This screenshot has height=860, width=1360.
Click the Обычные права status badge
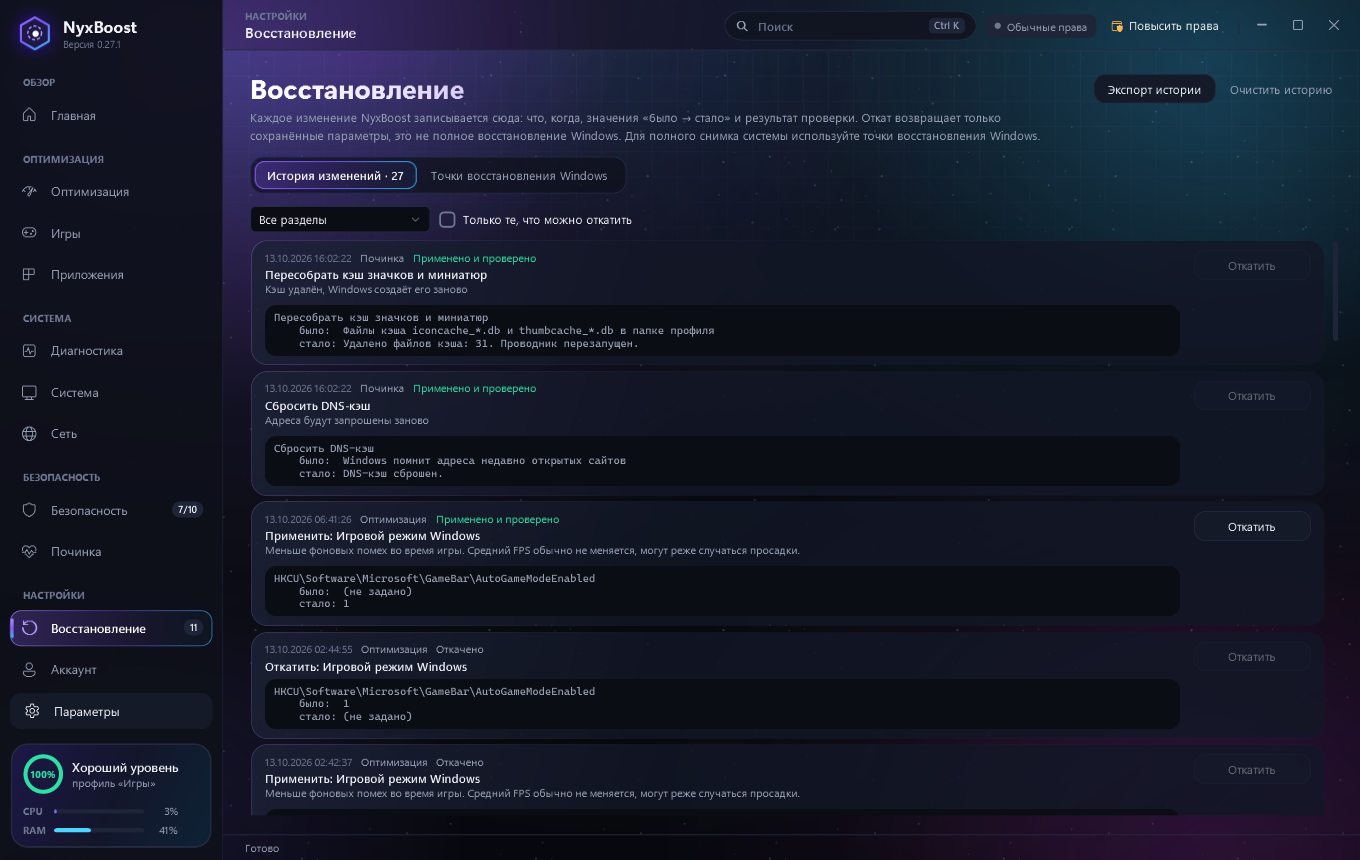pos(1040,26)
